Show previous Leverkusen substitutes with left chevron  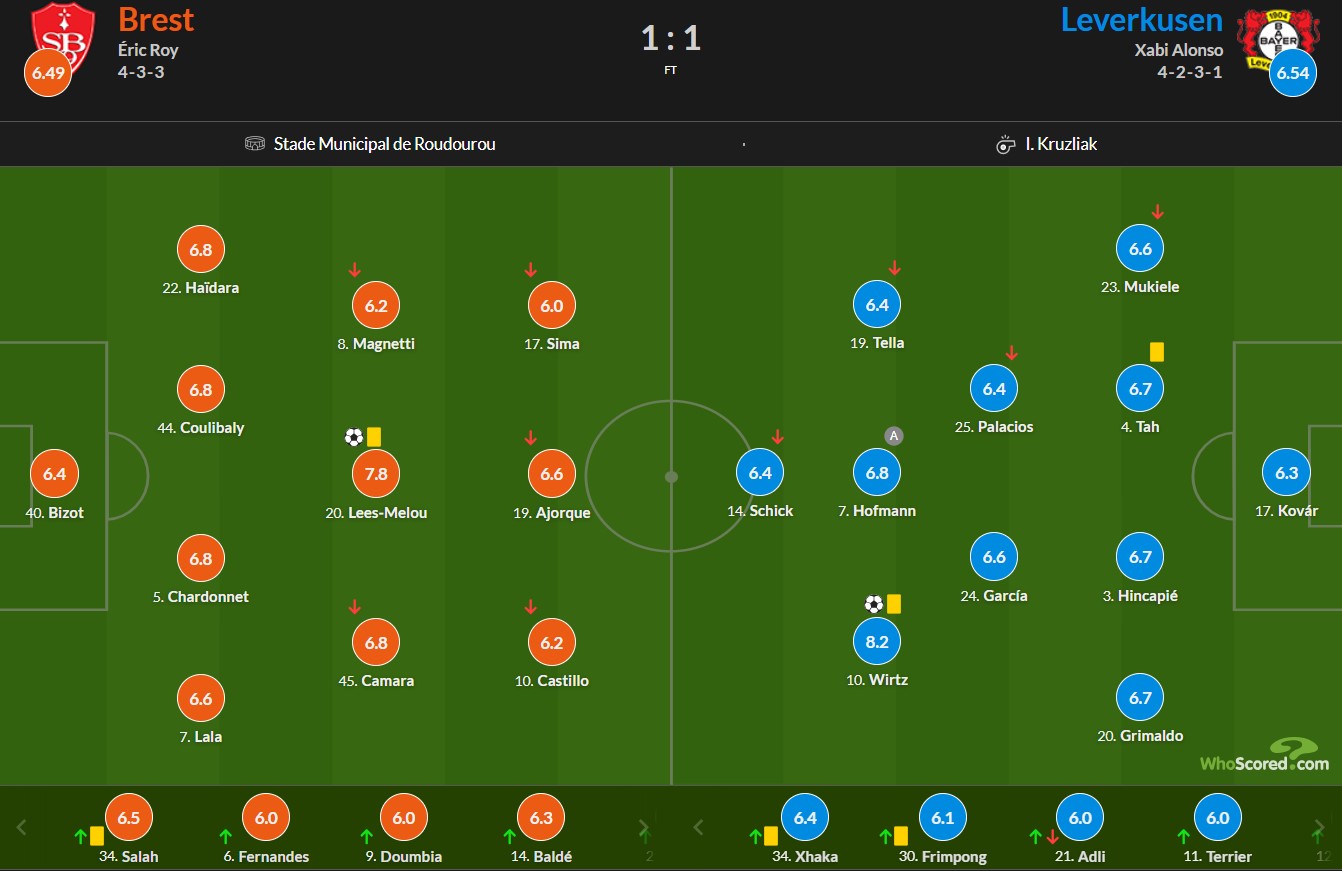click(x=697, y=828)
